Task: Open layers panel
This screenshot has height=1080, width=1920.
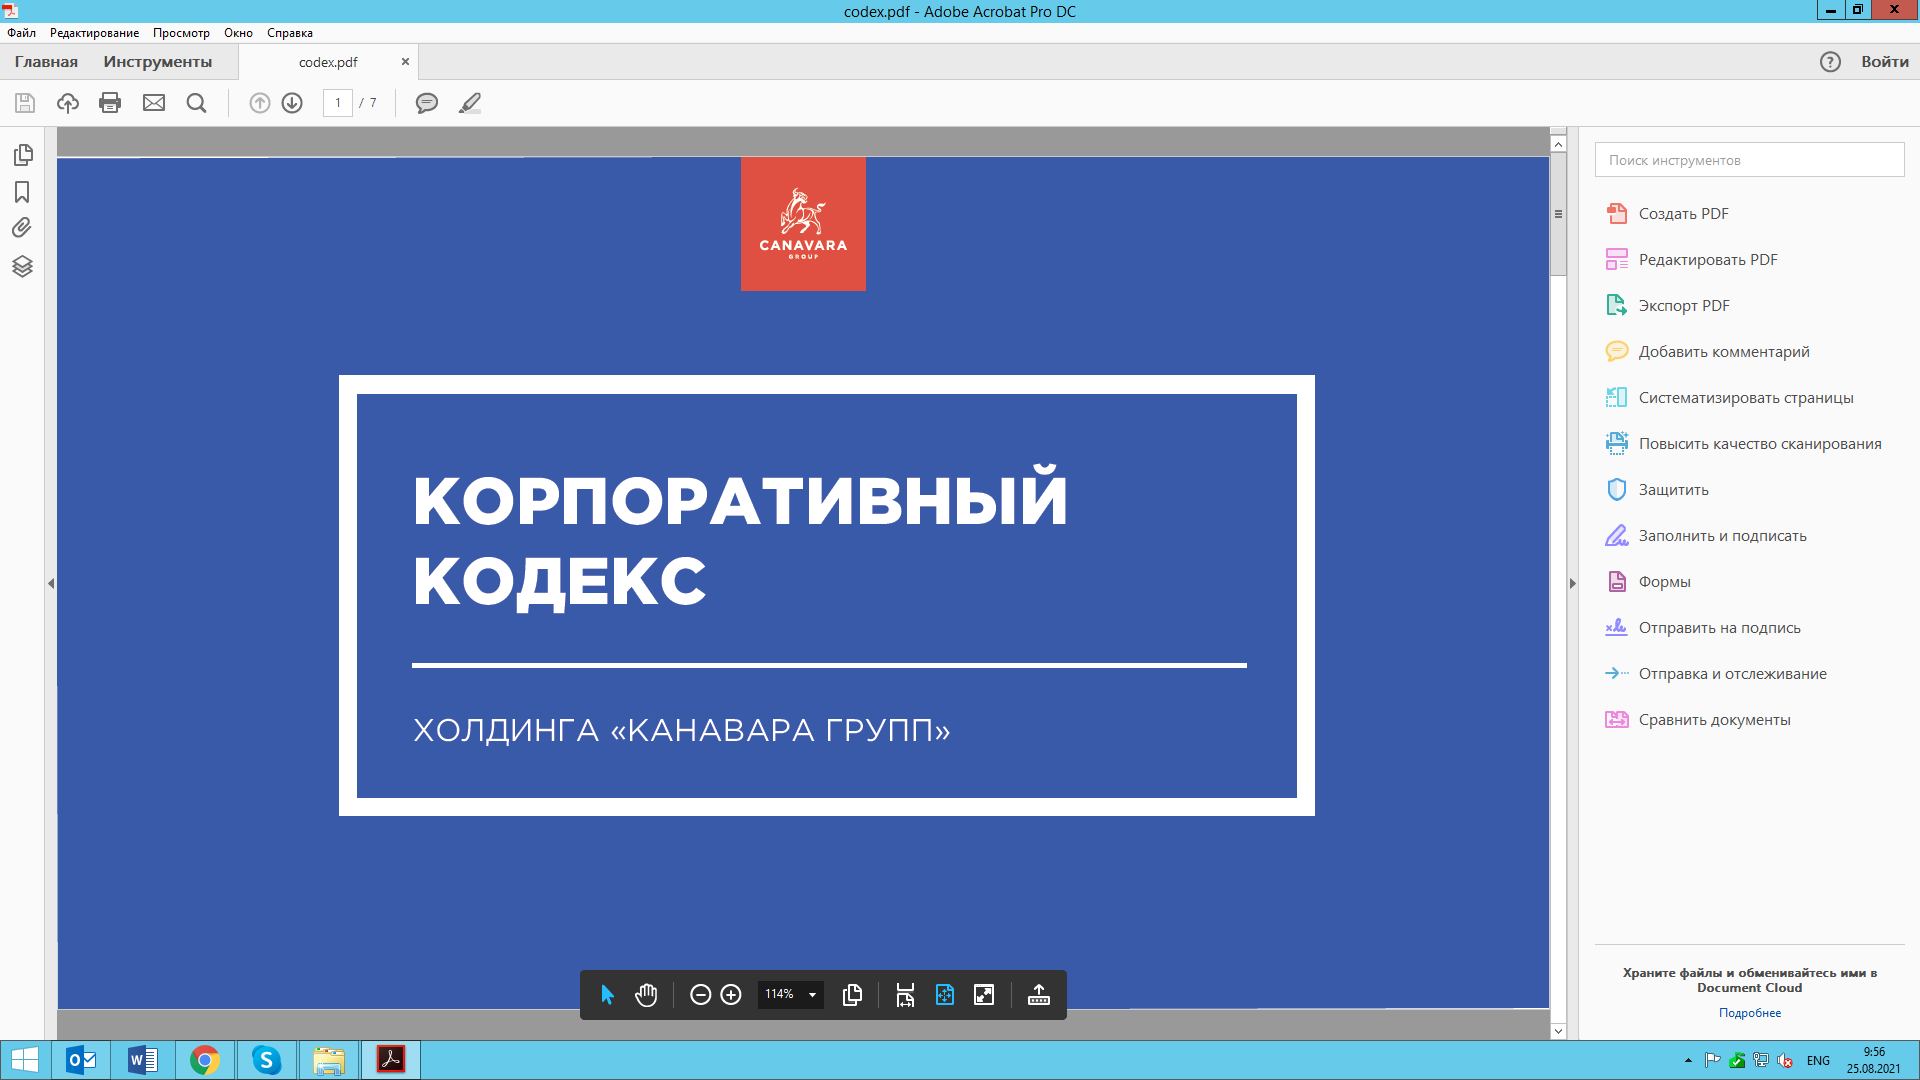Action: [x=22, y=266]
